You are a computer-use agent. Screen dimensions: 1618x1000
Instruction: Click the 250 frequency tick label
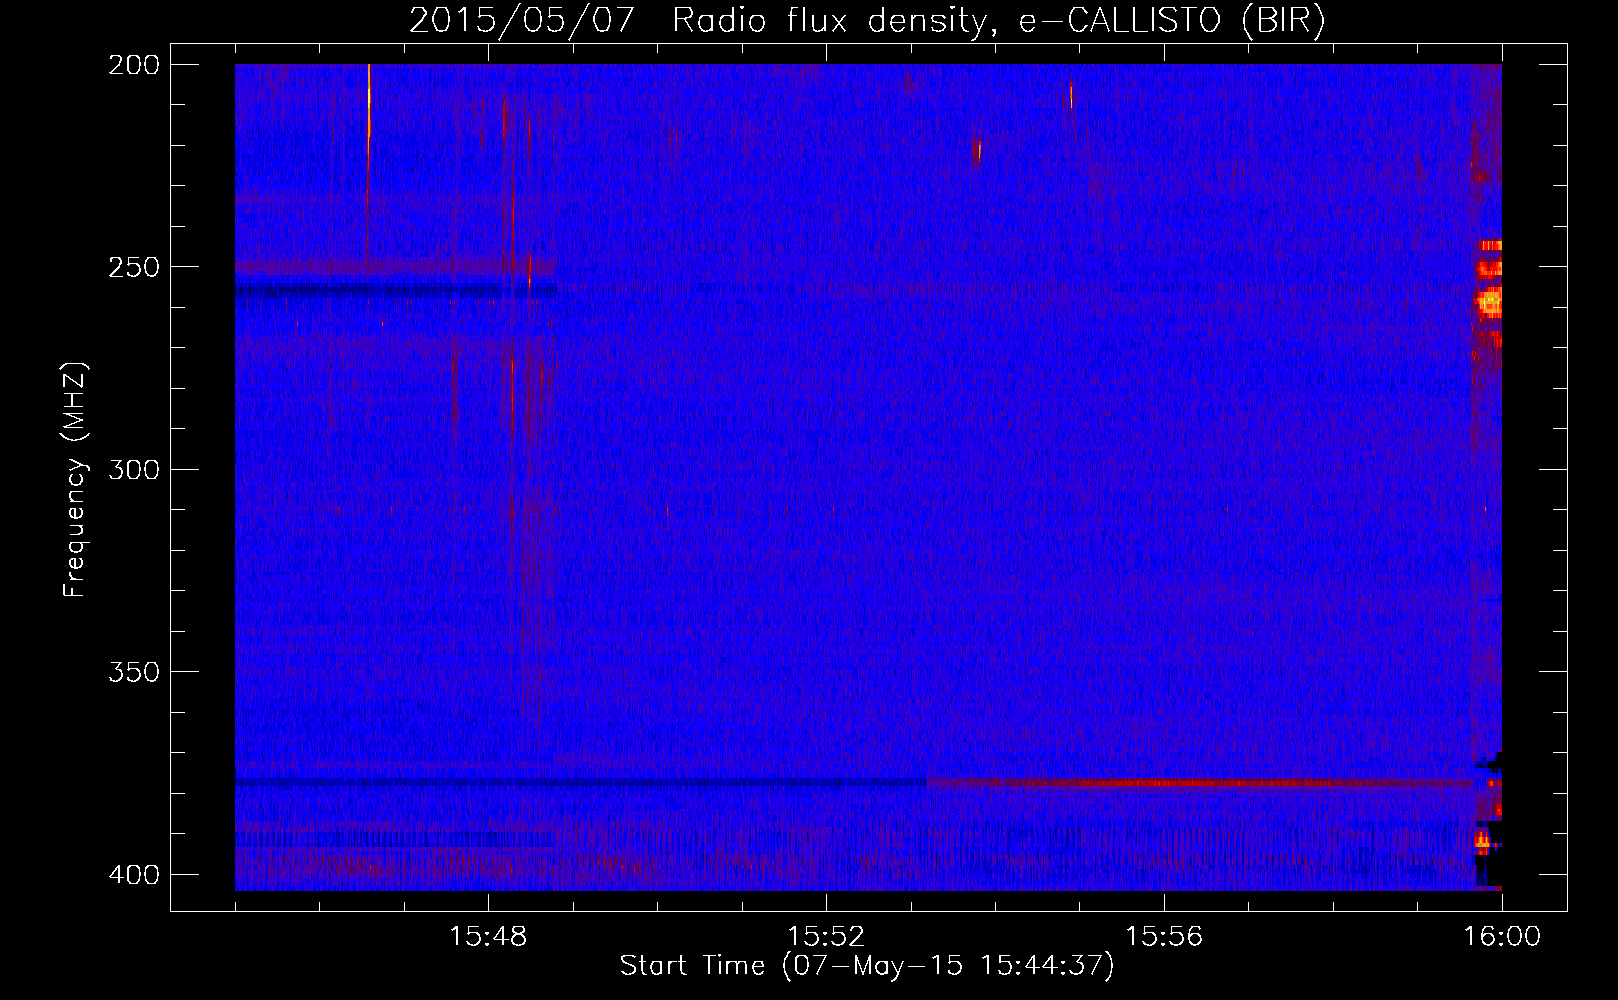133,267
